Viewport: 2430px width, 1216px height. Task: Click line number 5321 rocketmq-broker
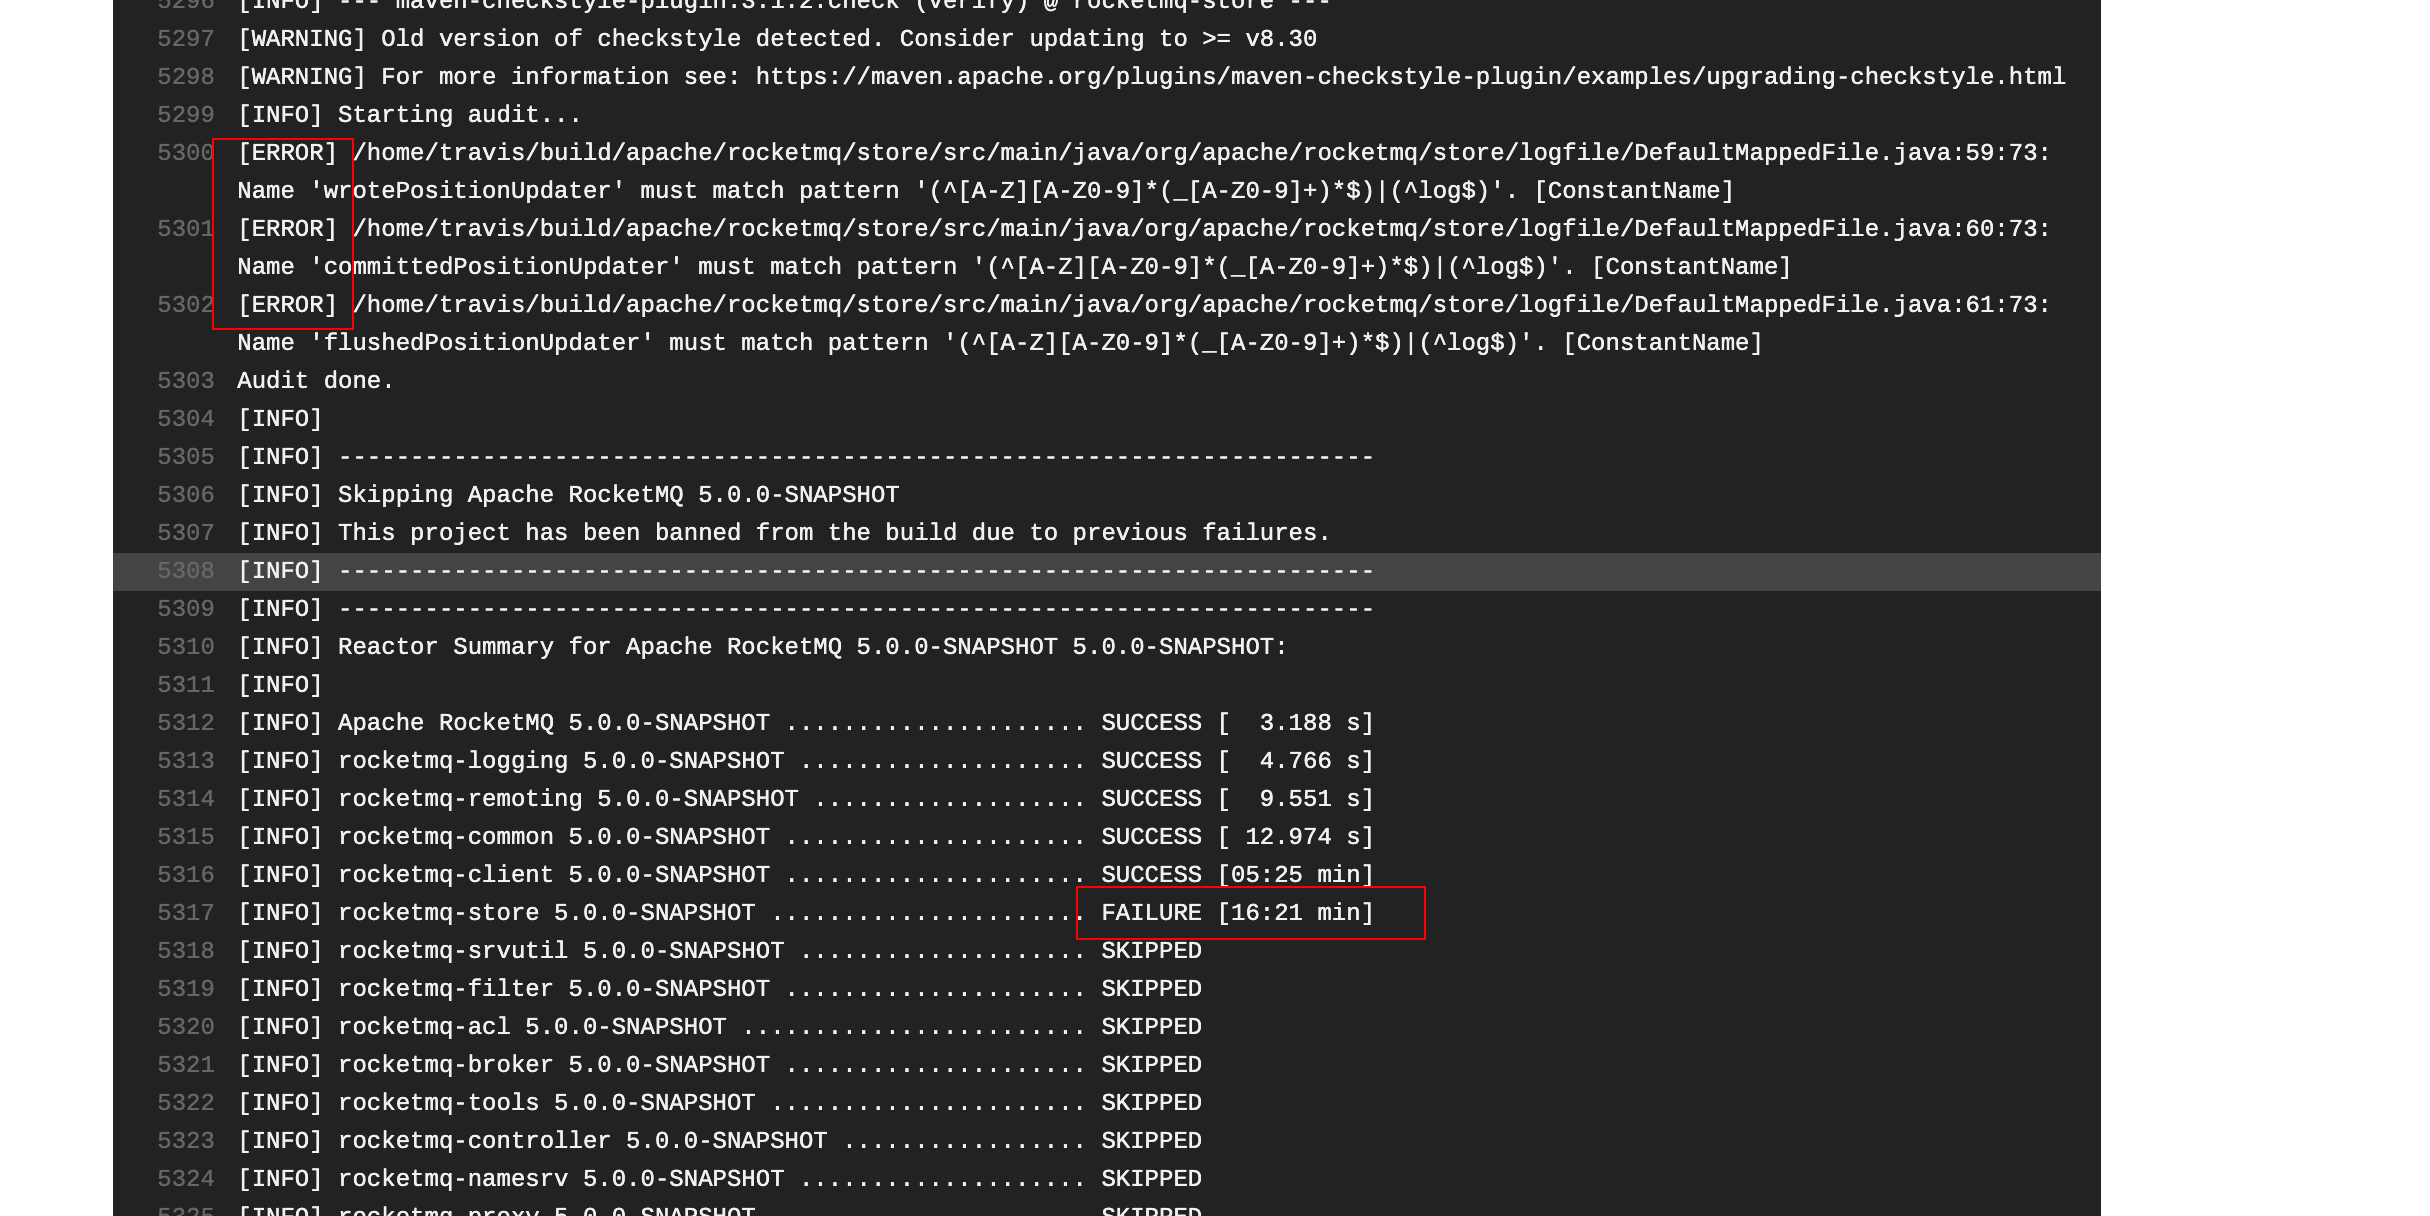coord(186,1065)
